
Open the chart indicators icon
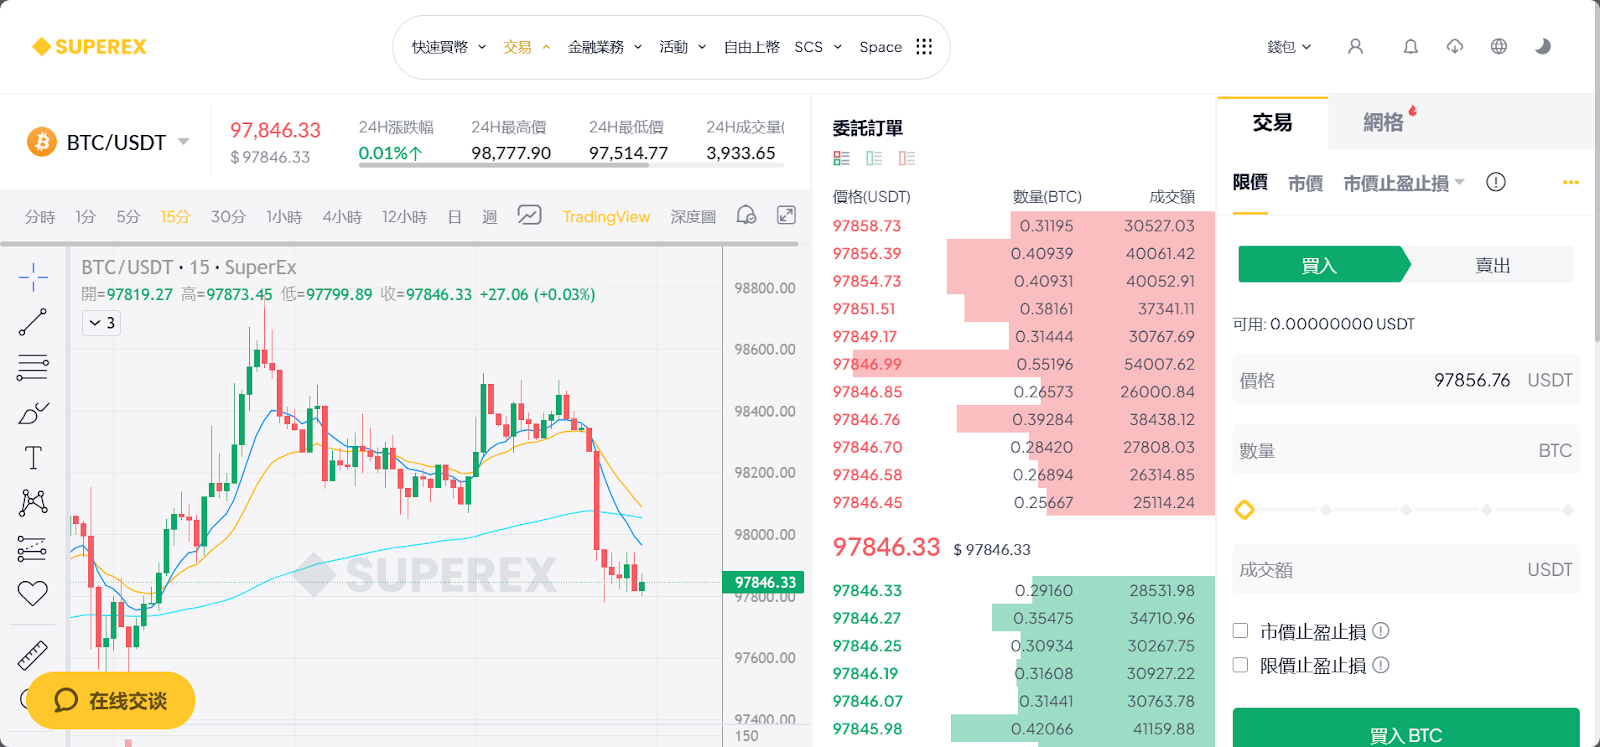tap(529, 216)
